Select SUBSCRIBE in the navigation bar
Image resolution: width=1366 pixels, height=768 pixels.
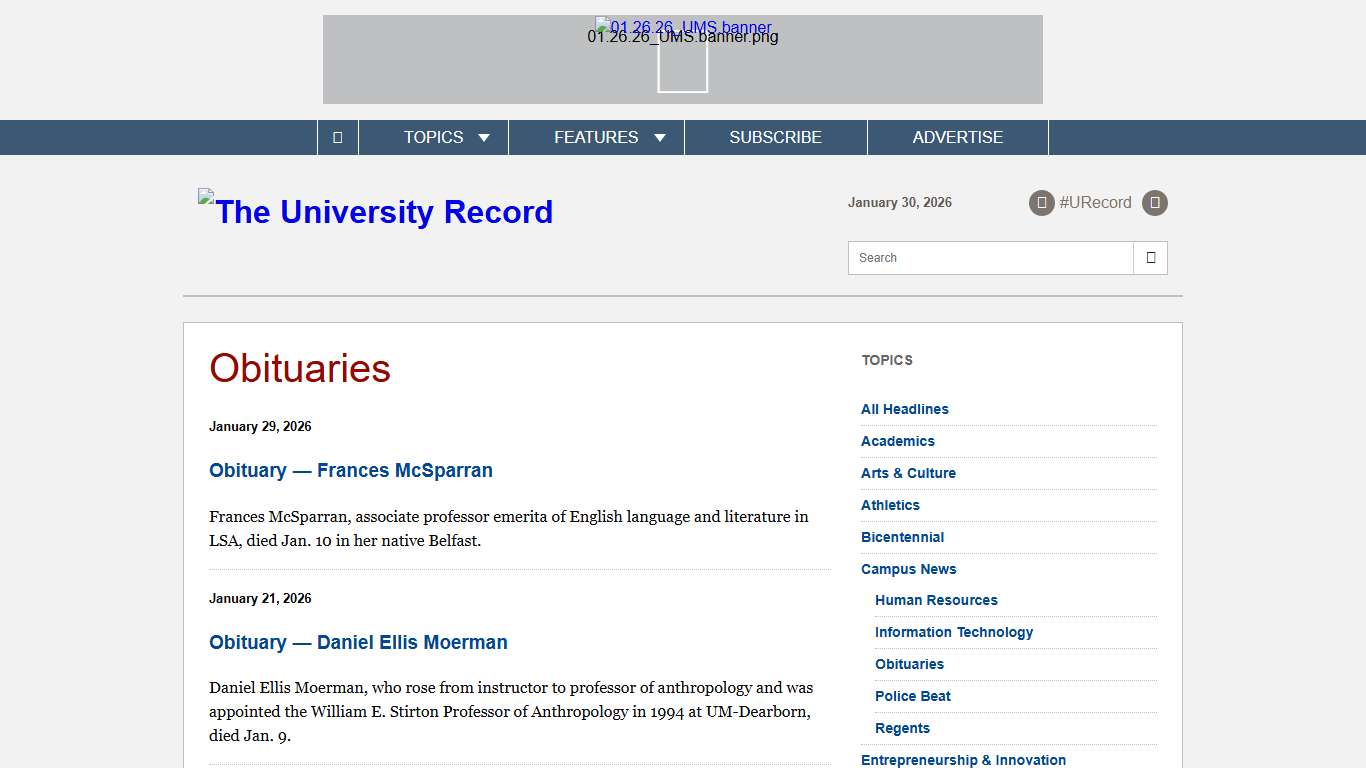[x=775, y=137]
